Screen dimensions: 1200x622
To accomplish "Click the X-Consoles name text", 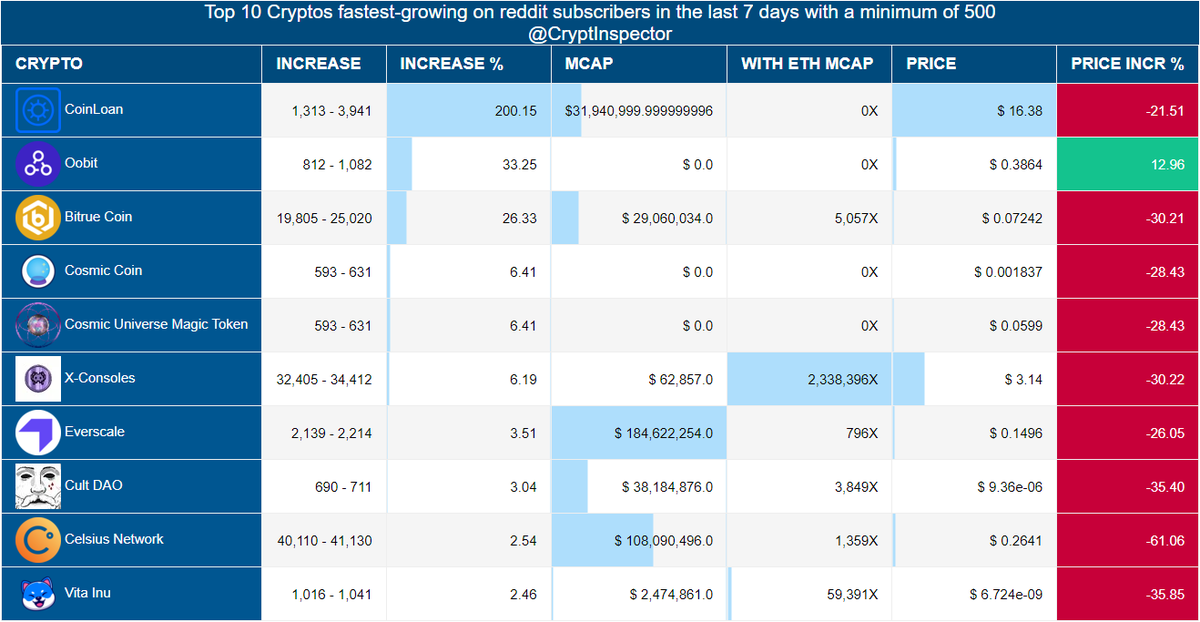I will (x=100, y=378).
